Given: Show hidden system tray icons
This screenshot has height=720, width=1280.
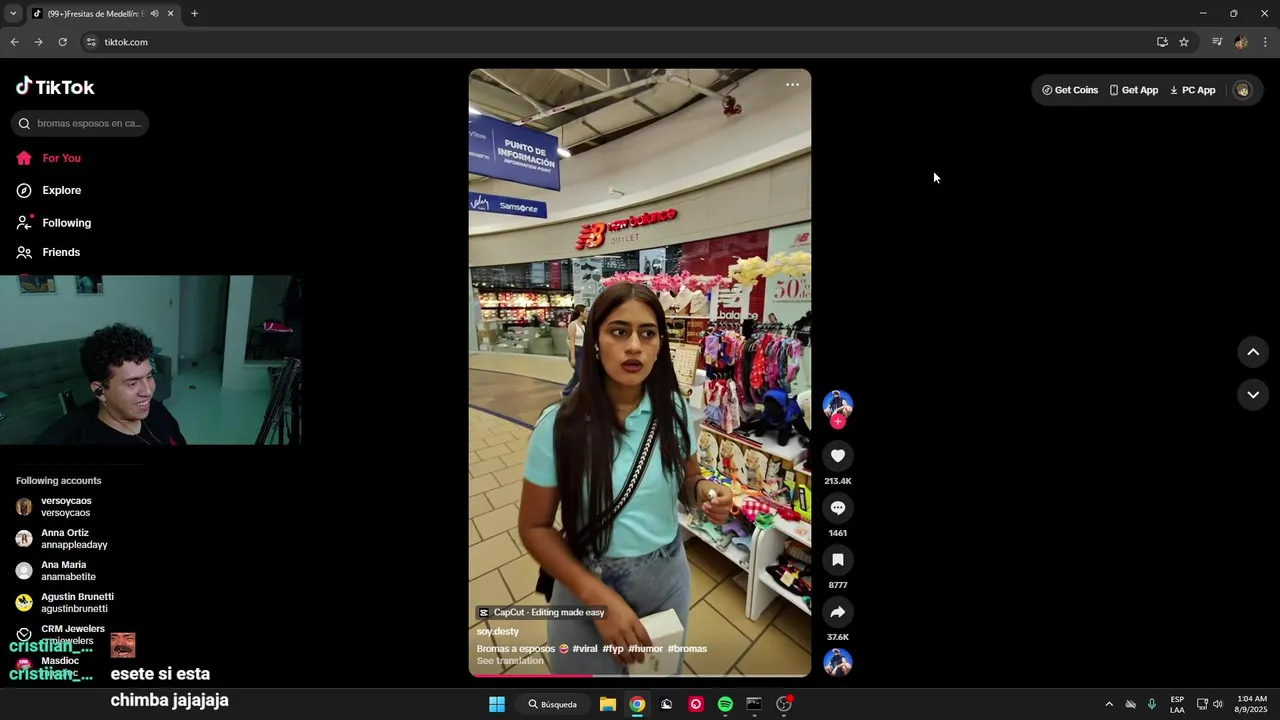Looking at the screenshot, I should [1108, 704].
